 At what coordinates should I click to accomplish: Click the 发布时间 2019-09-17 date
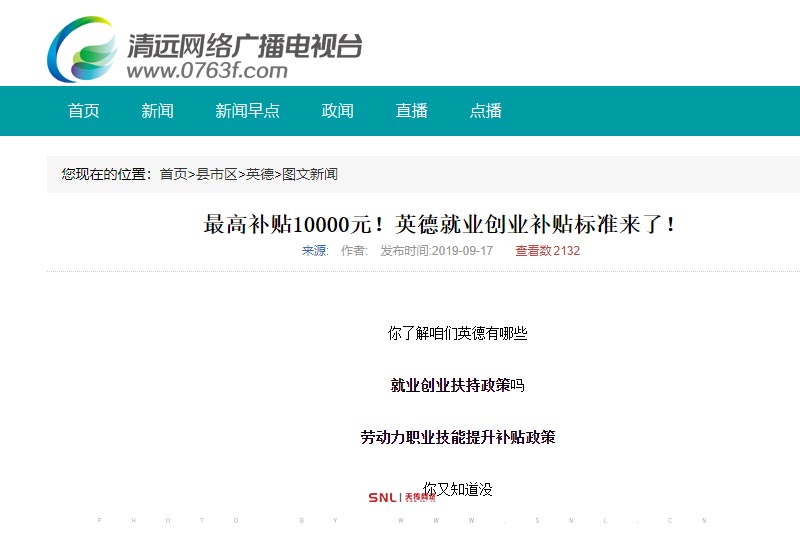click(x=436, y=251)
